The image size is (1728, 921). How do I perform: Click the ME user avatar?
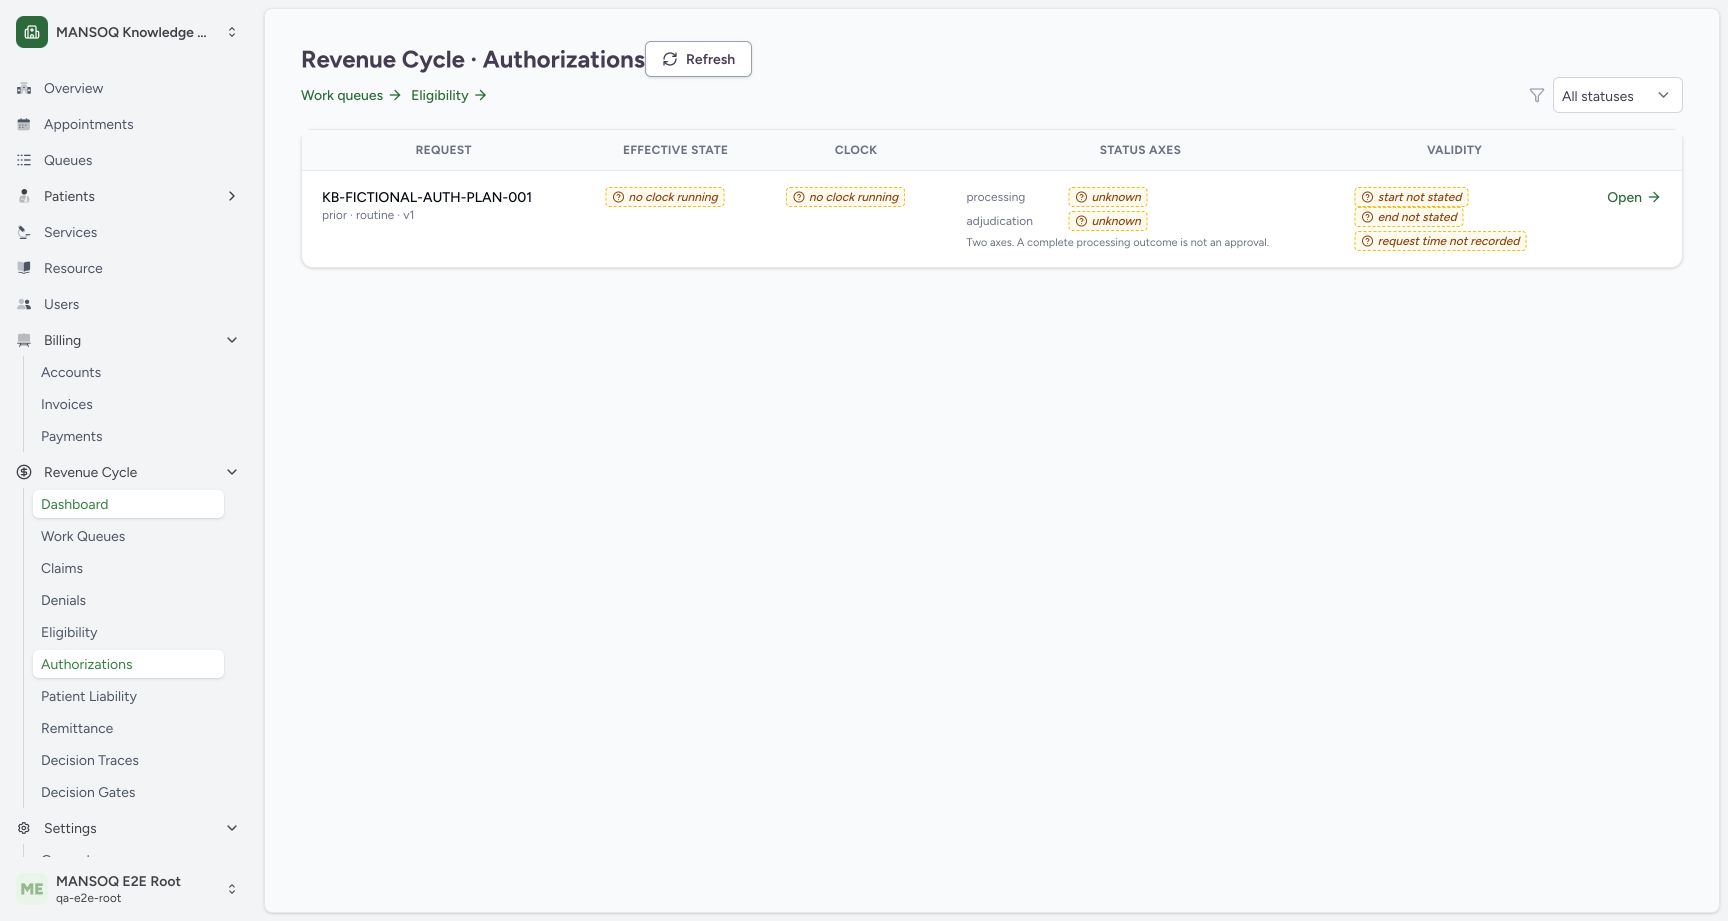(32, 889)
